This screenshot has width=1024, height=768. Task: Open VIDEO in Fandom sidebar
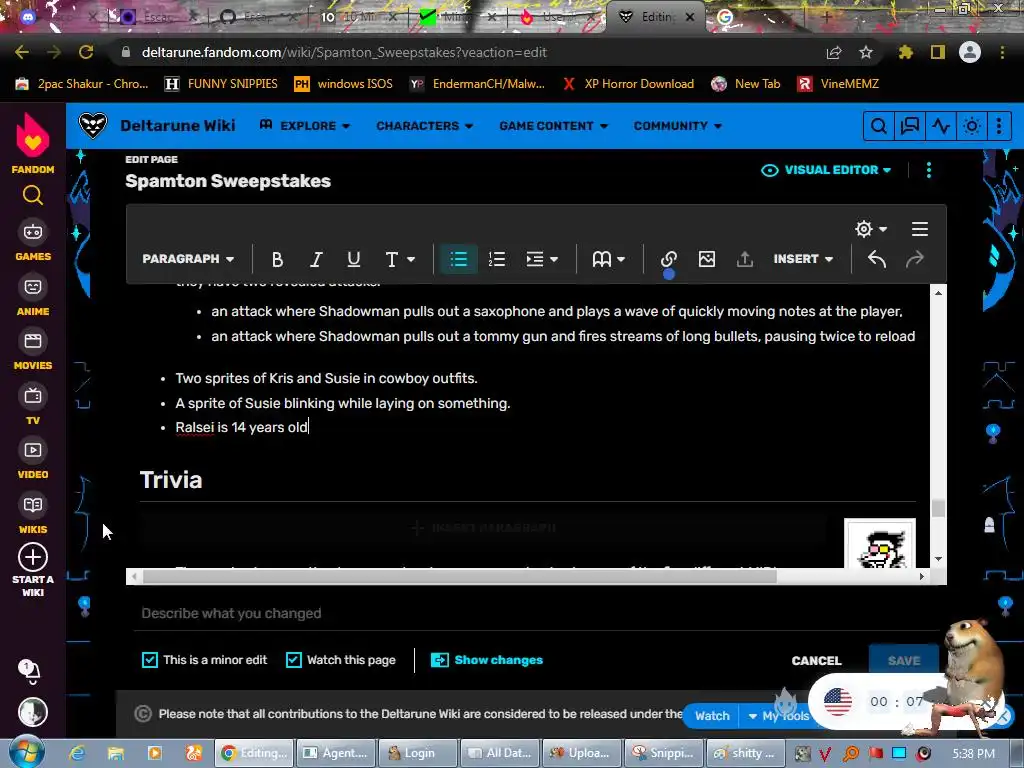(x=33, y=460)
